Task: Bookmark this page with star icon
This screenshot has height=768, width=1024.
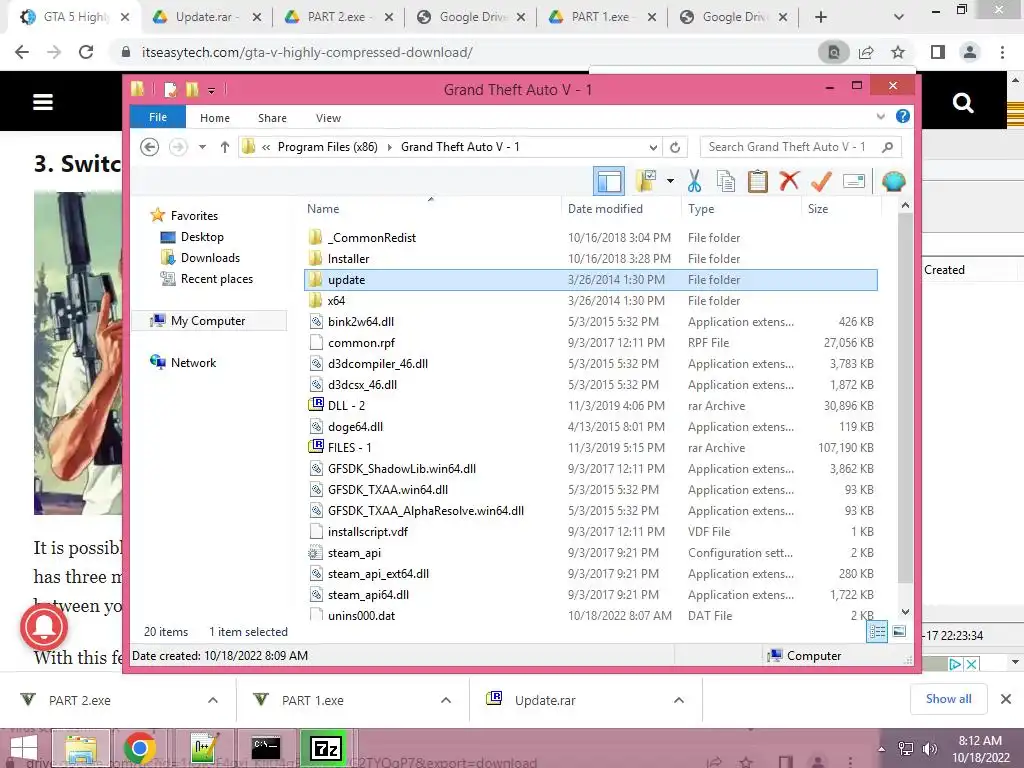Action: (x=898, y=52)
